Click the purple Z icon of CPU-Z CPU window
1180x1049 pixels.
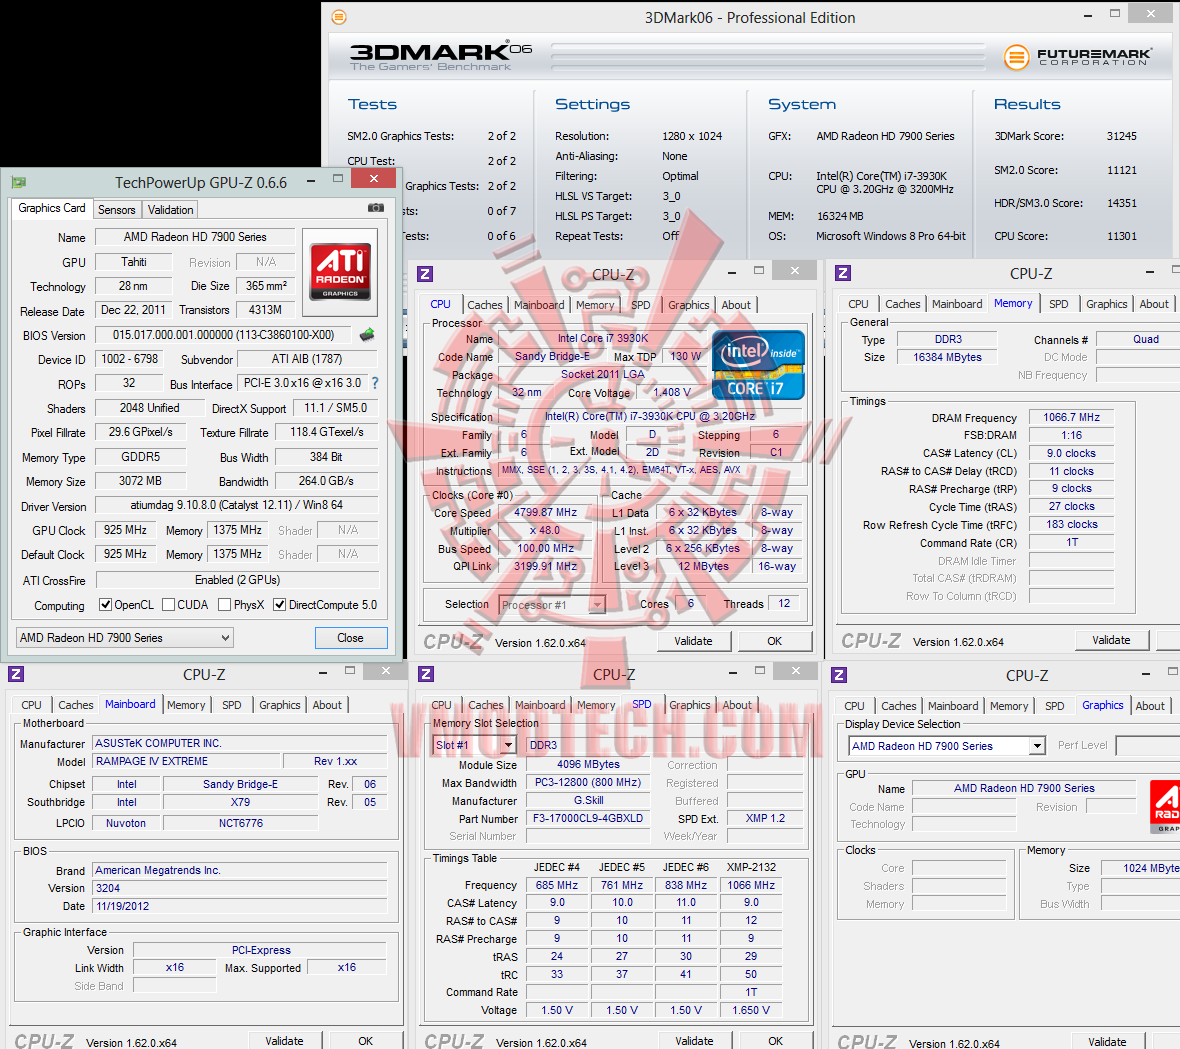point(425,274)
